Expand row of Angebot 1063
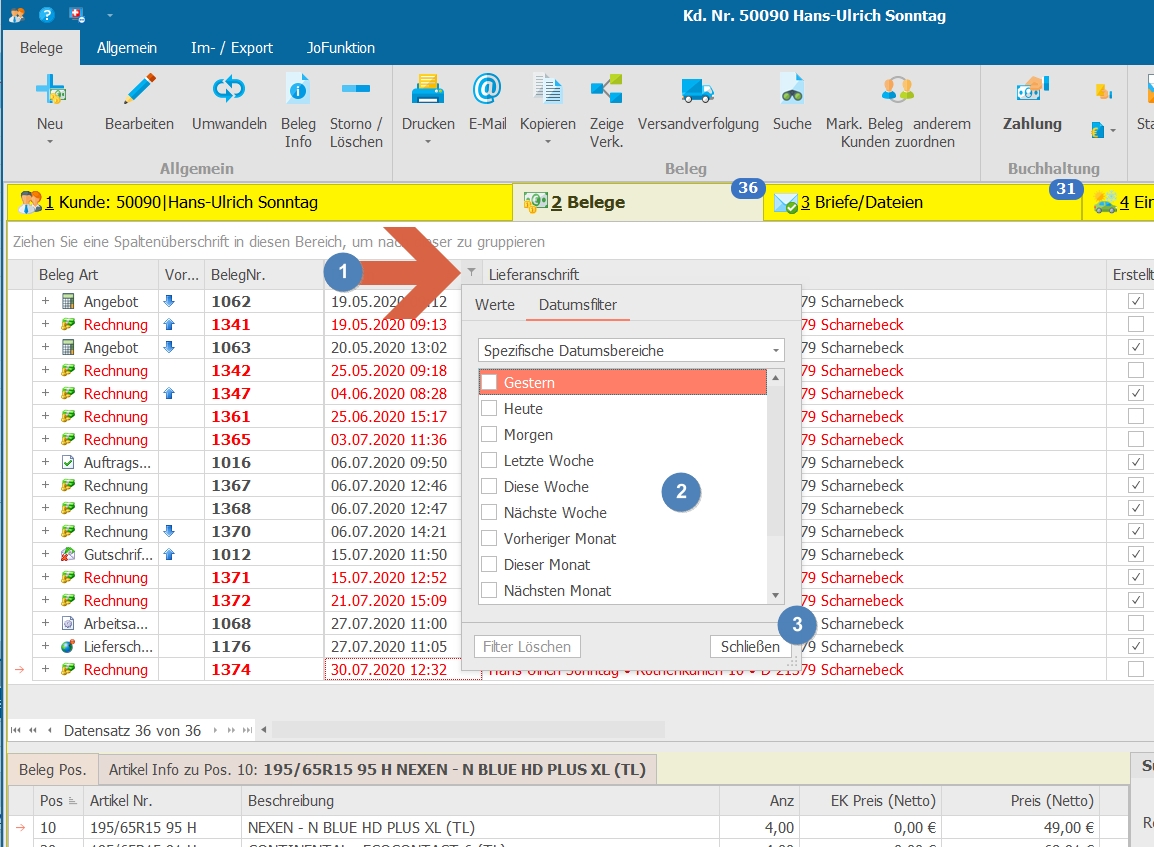Viewport: 1154px width, 847px height. click(x=45, y=347)
